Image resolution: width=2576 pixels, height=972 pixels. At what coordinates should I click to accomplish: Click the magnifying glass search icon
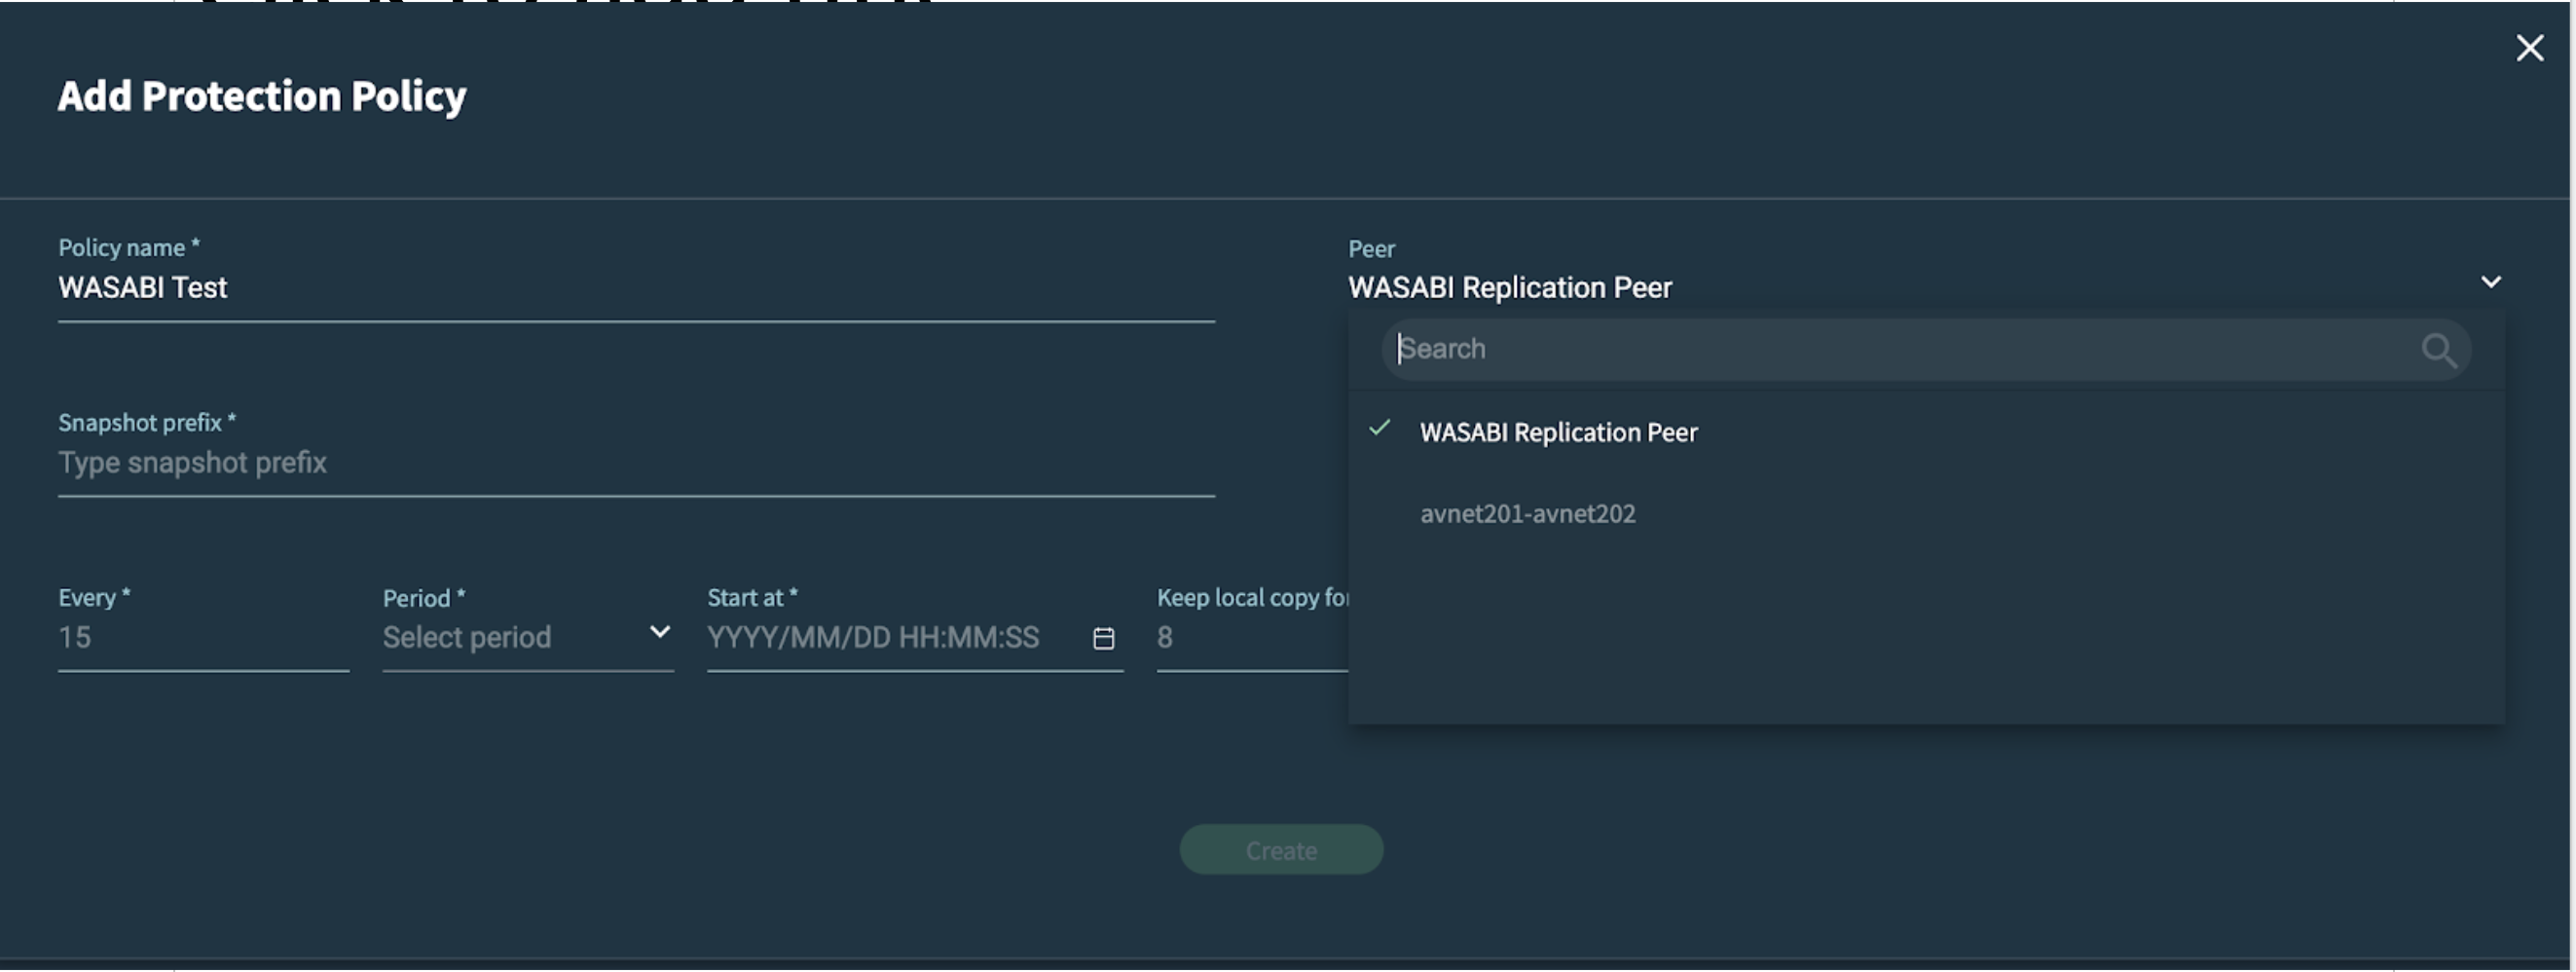(x=2438, y=350)
